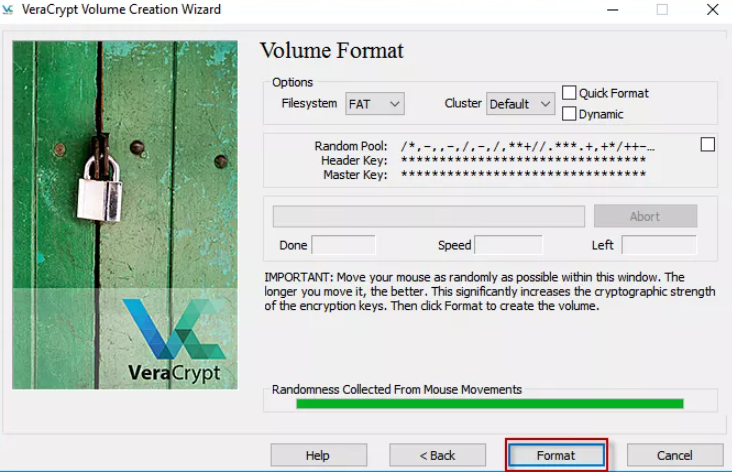Click the IMPORTANT mouse movement instruction text
The image size is (732, 472).
click(x=490, y=291)
